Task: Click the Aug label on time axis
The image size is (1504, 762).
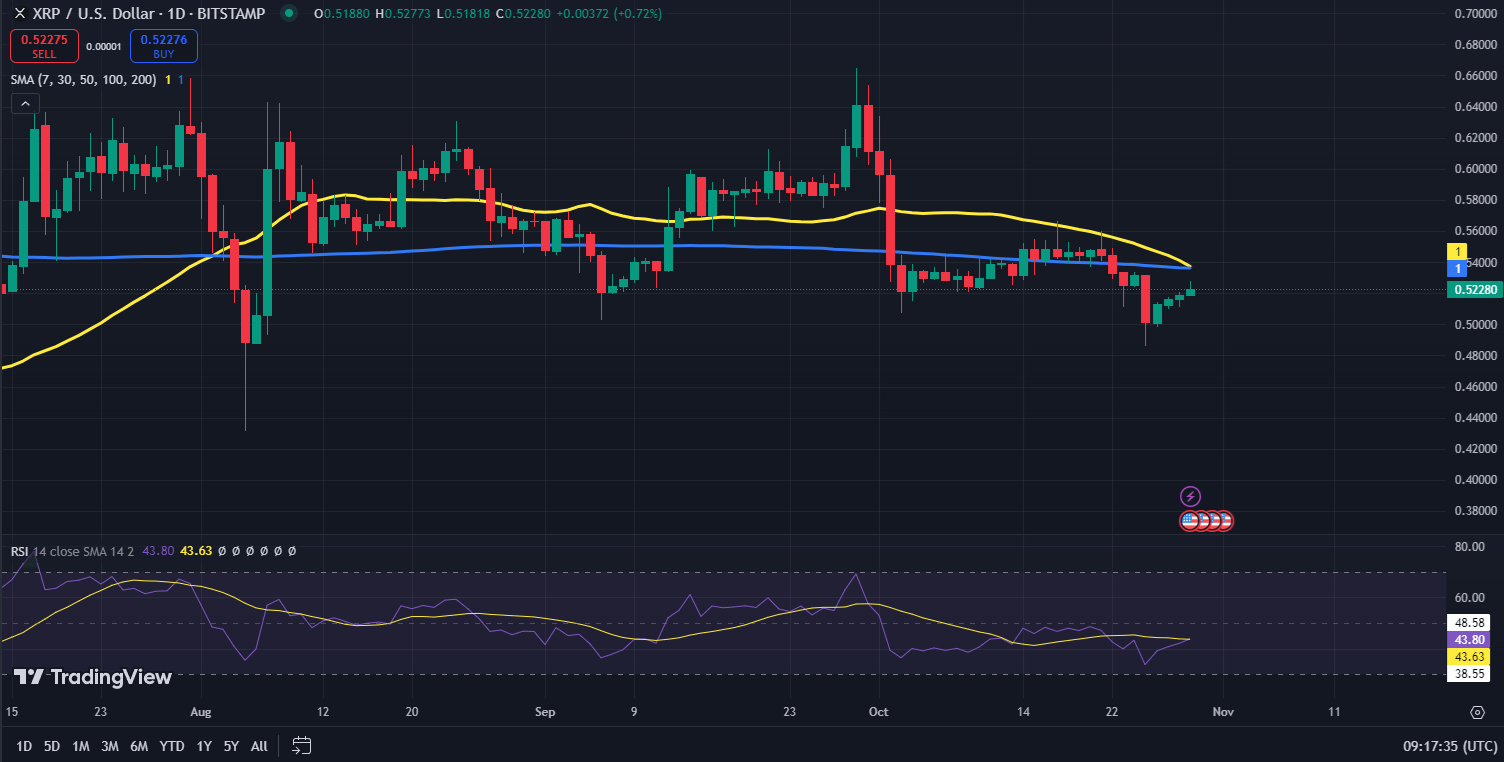Action: (x=201, y=712)
